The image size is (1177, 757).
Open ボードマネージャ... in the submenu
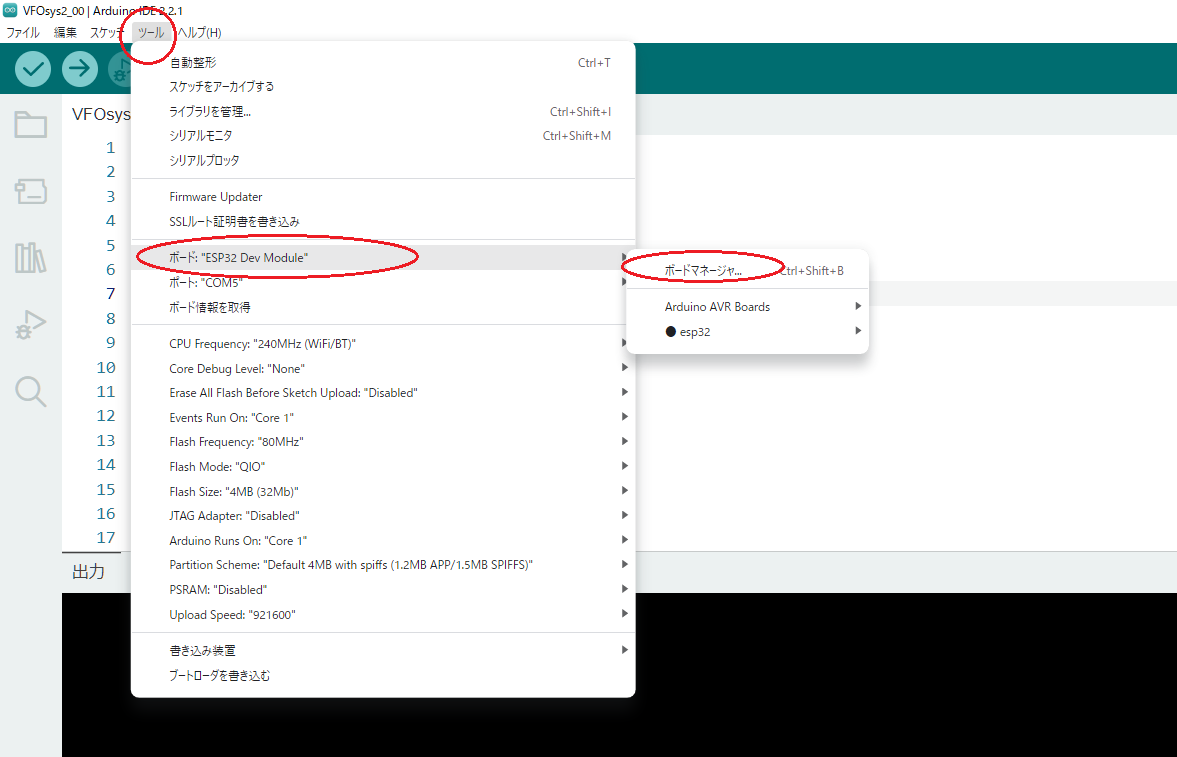747,270
